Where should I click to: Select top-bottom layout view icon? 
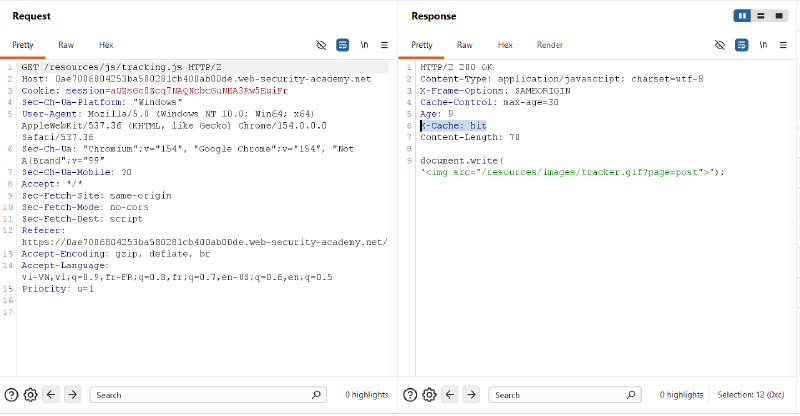point(761,16)
